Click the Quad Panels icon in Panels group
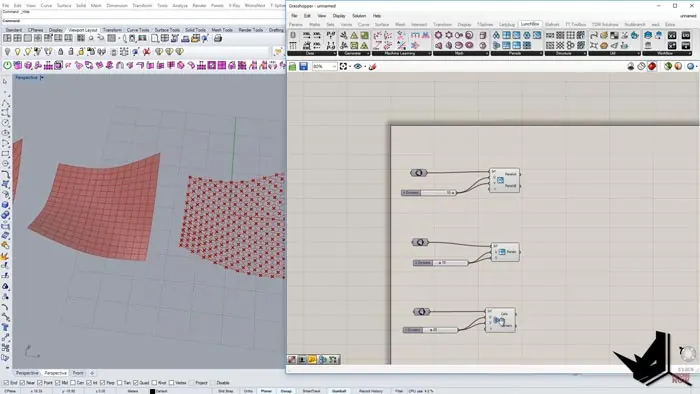The width and height of the screenshot is (700, 394). point(506,35)
